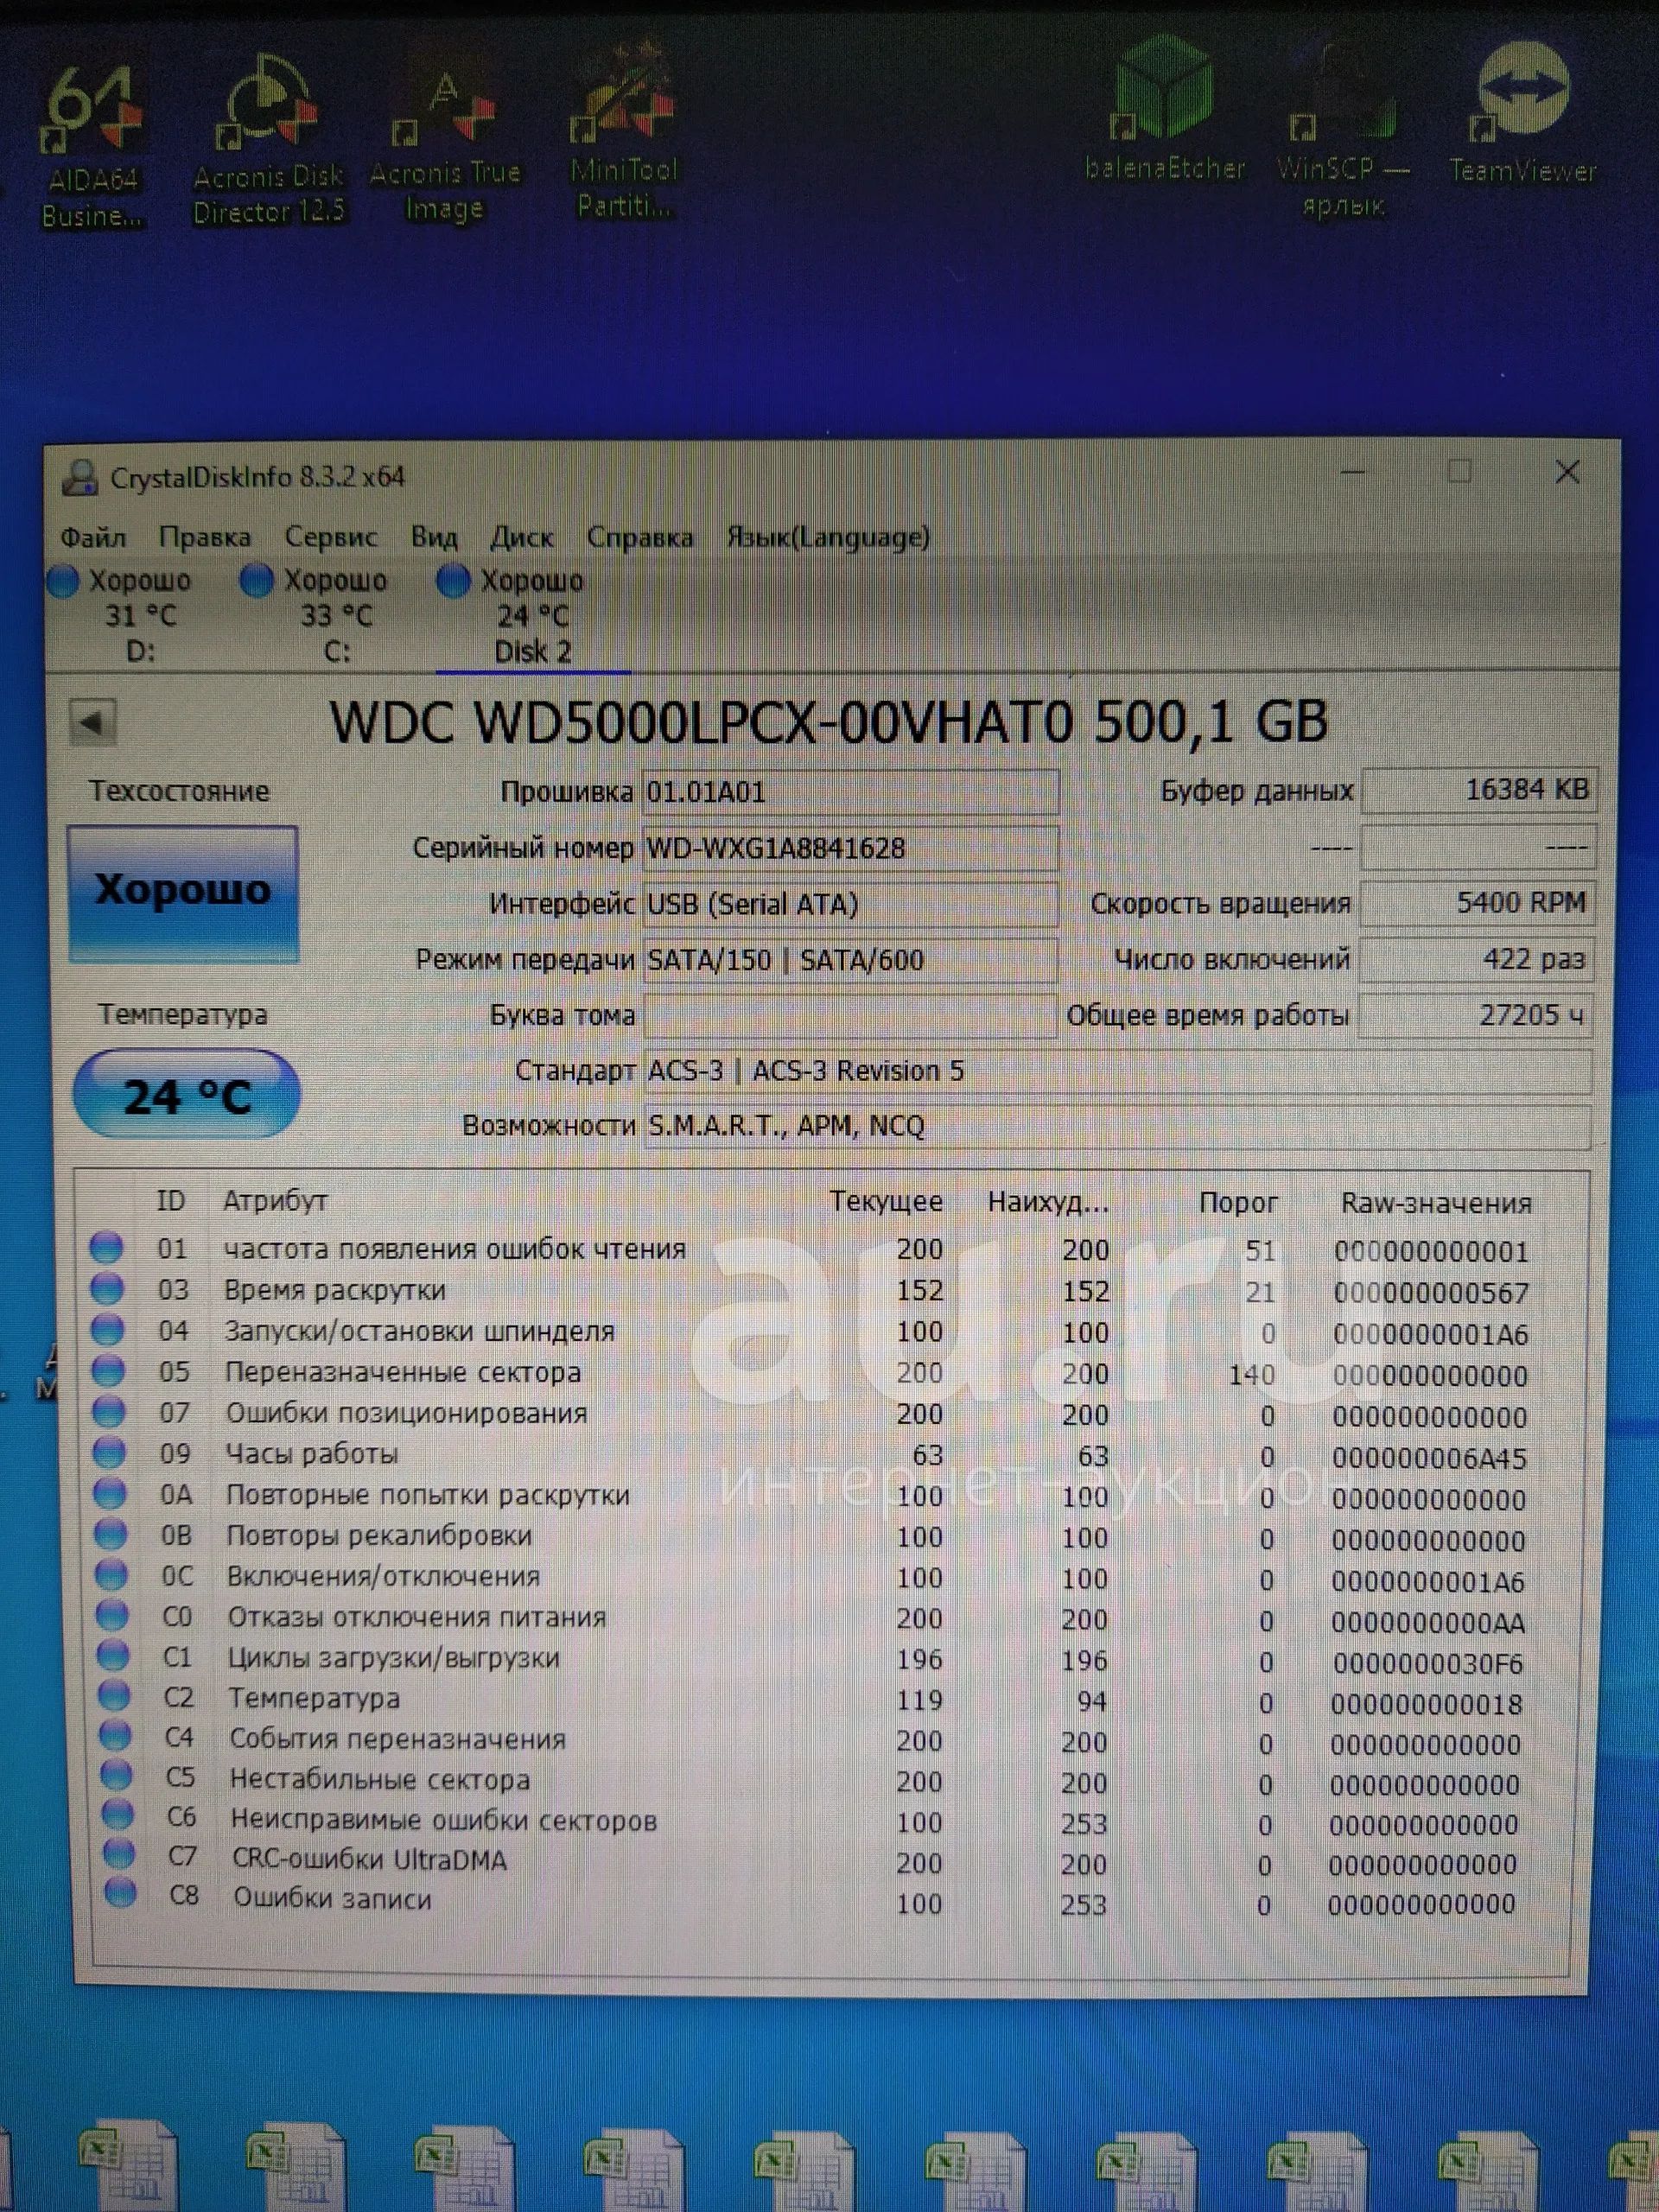Click the disk model title WDC WD5000LPCX-00VHAT0
The width and height of the screenshot is (1659, 2212).
[702, 722]
